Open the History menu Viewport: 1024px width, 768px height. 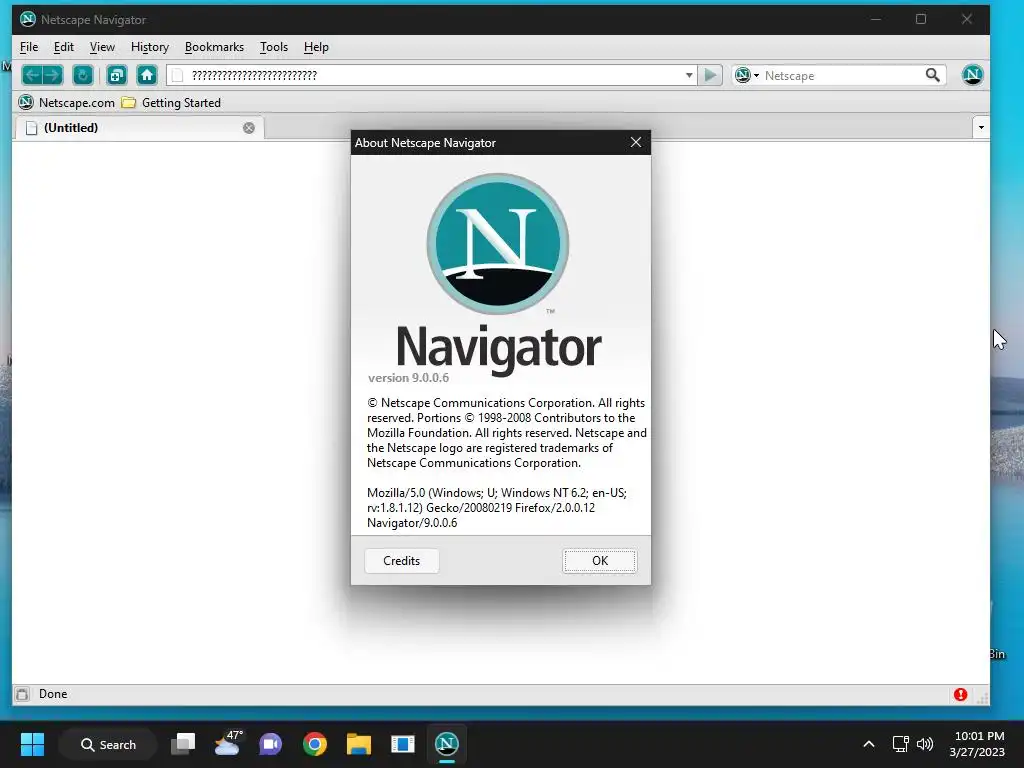[x=150, y=47]
